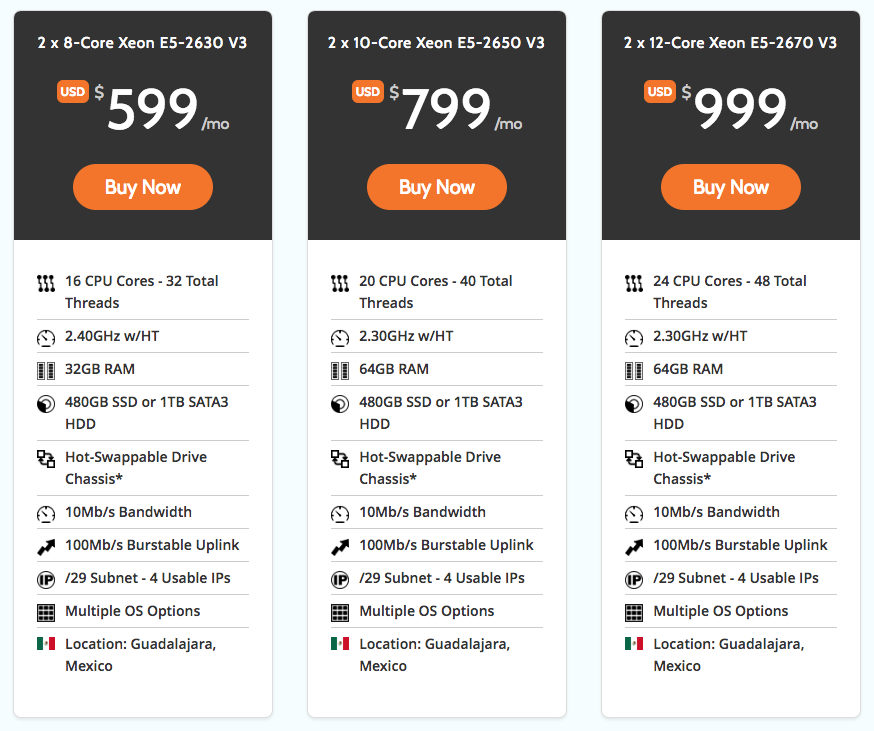The width and height of the screenshot is (874, 731).
Task: Click the bandwidth gauge icon in the $799 plan
Action: click(340, 514)
